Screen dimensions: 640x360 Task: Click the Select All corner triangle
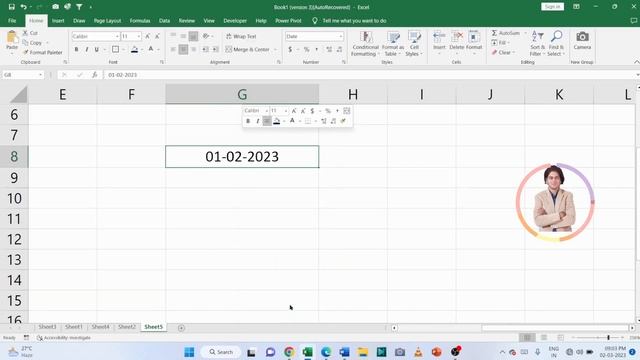coord(19,95)
